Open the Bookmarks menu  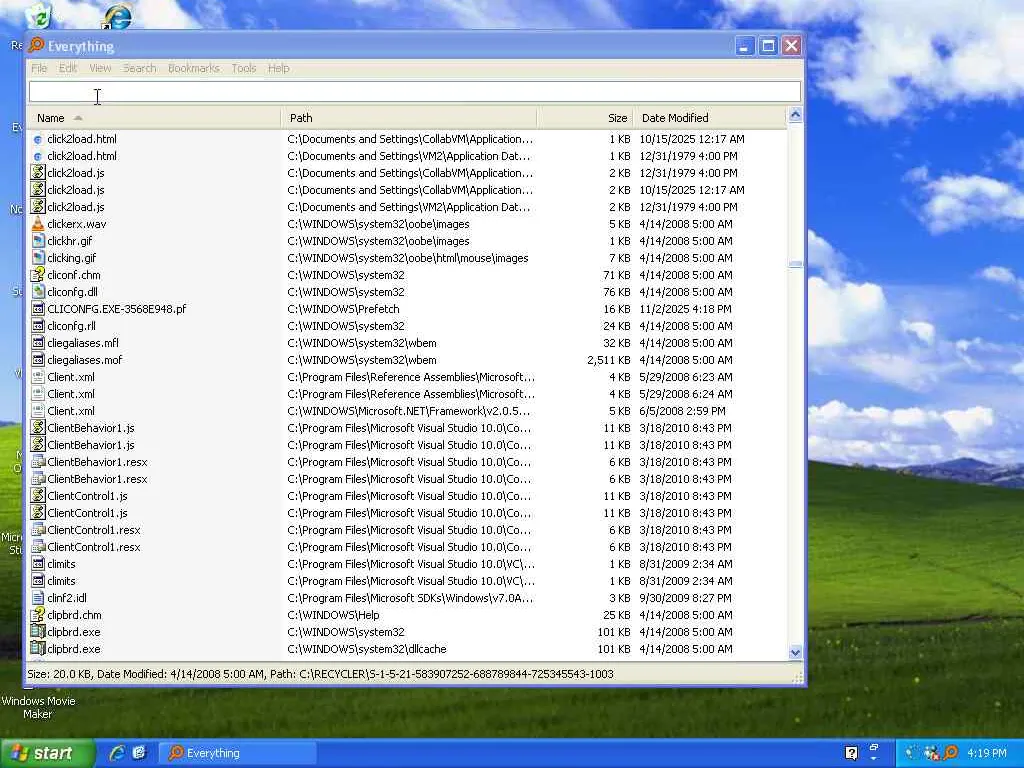(193, 68)
